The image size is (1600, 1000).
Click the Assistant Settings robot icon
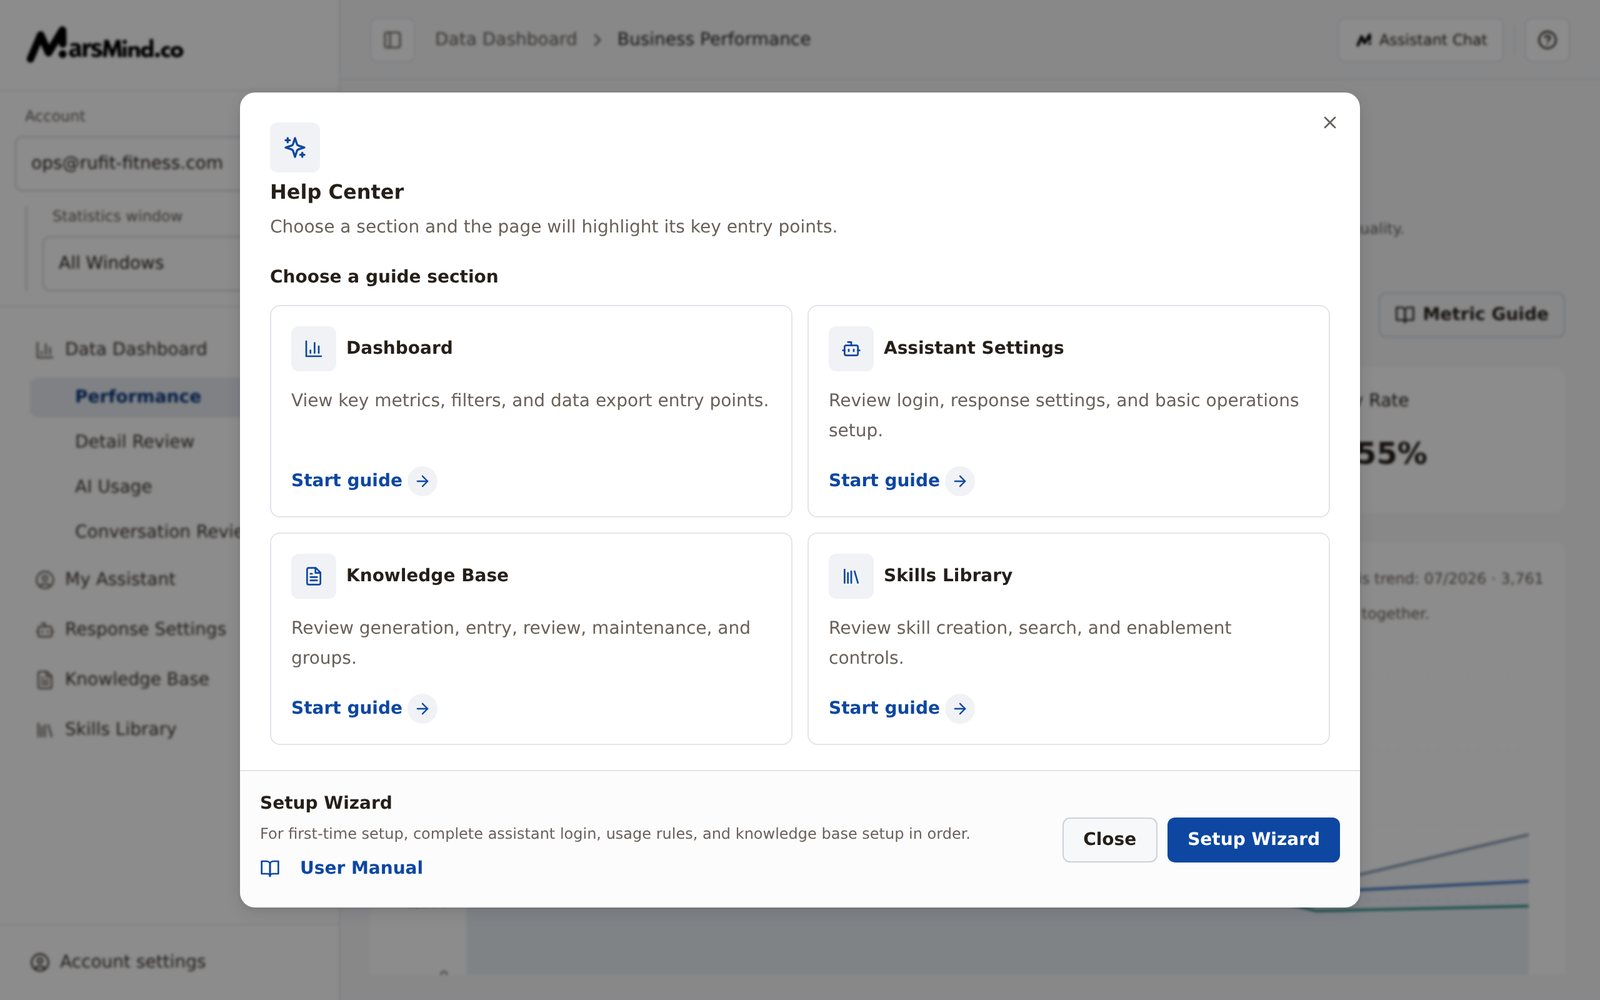click(x=851, y=349)
